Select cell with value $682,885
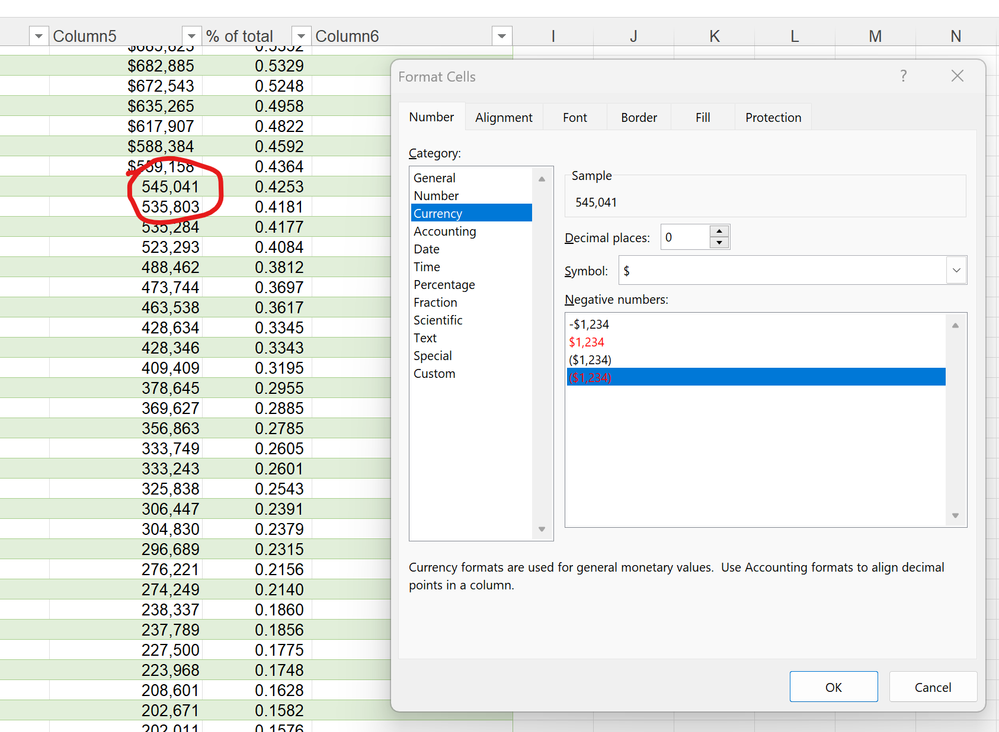 (126, 66)
